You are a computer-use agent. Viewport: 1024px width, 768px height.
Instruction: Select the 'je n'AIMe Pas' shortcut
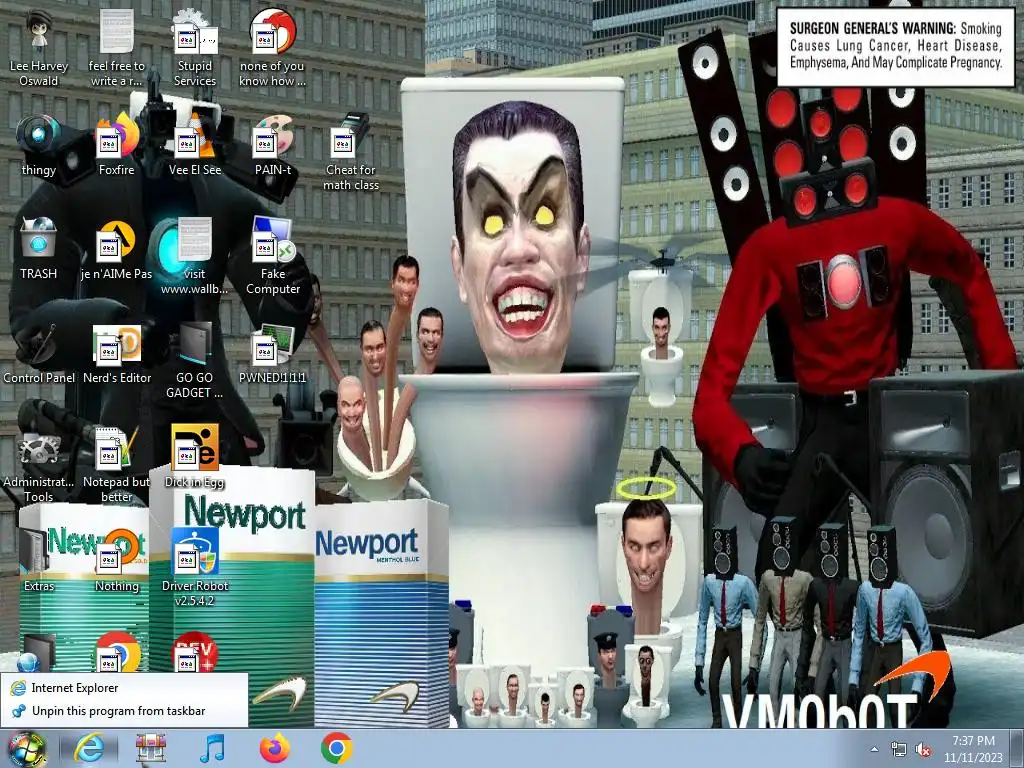tap(116, 249)
